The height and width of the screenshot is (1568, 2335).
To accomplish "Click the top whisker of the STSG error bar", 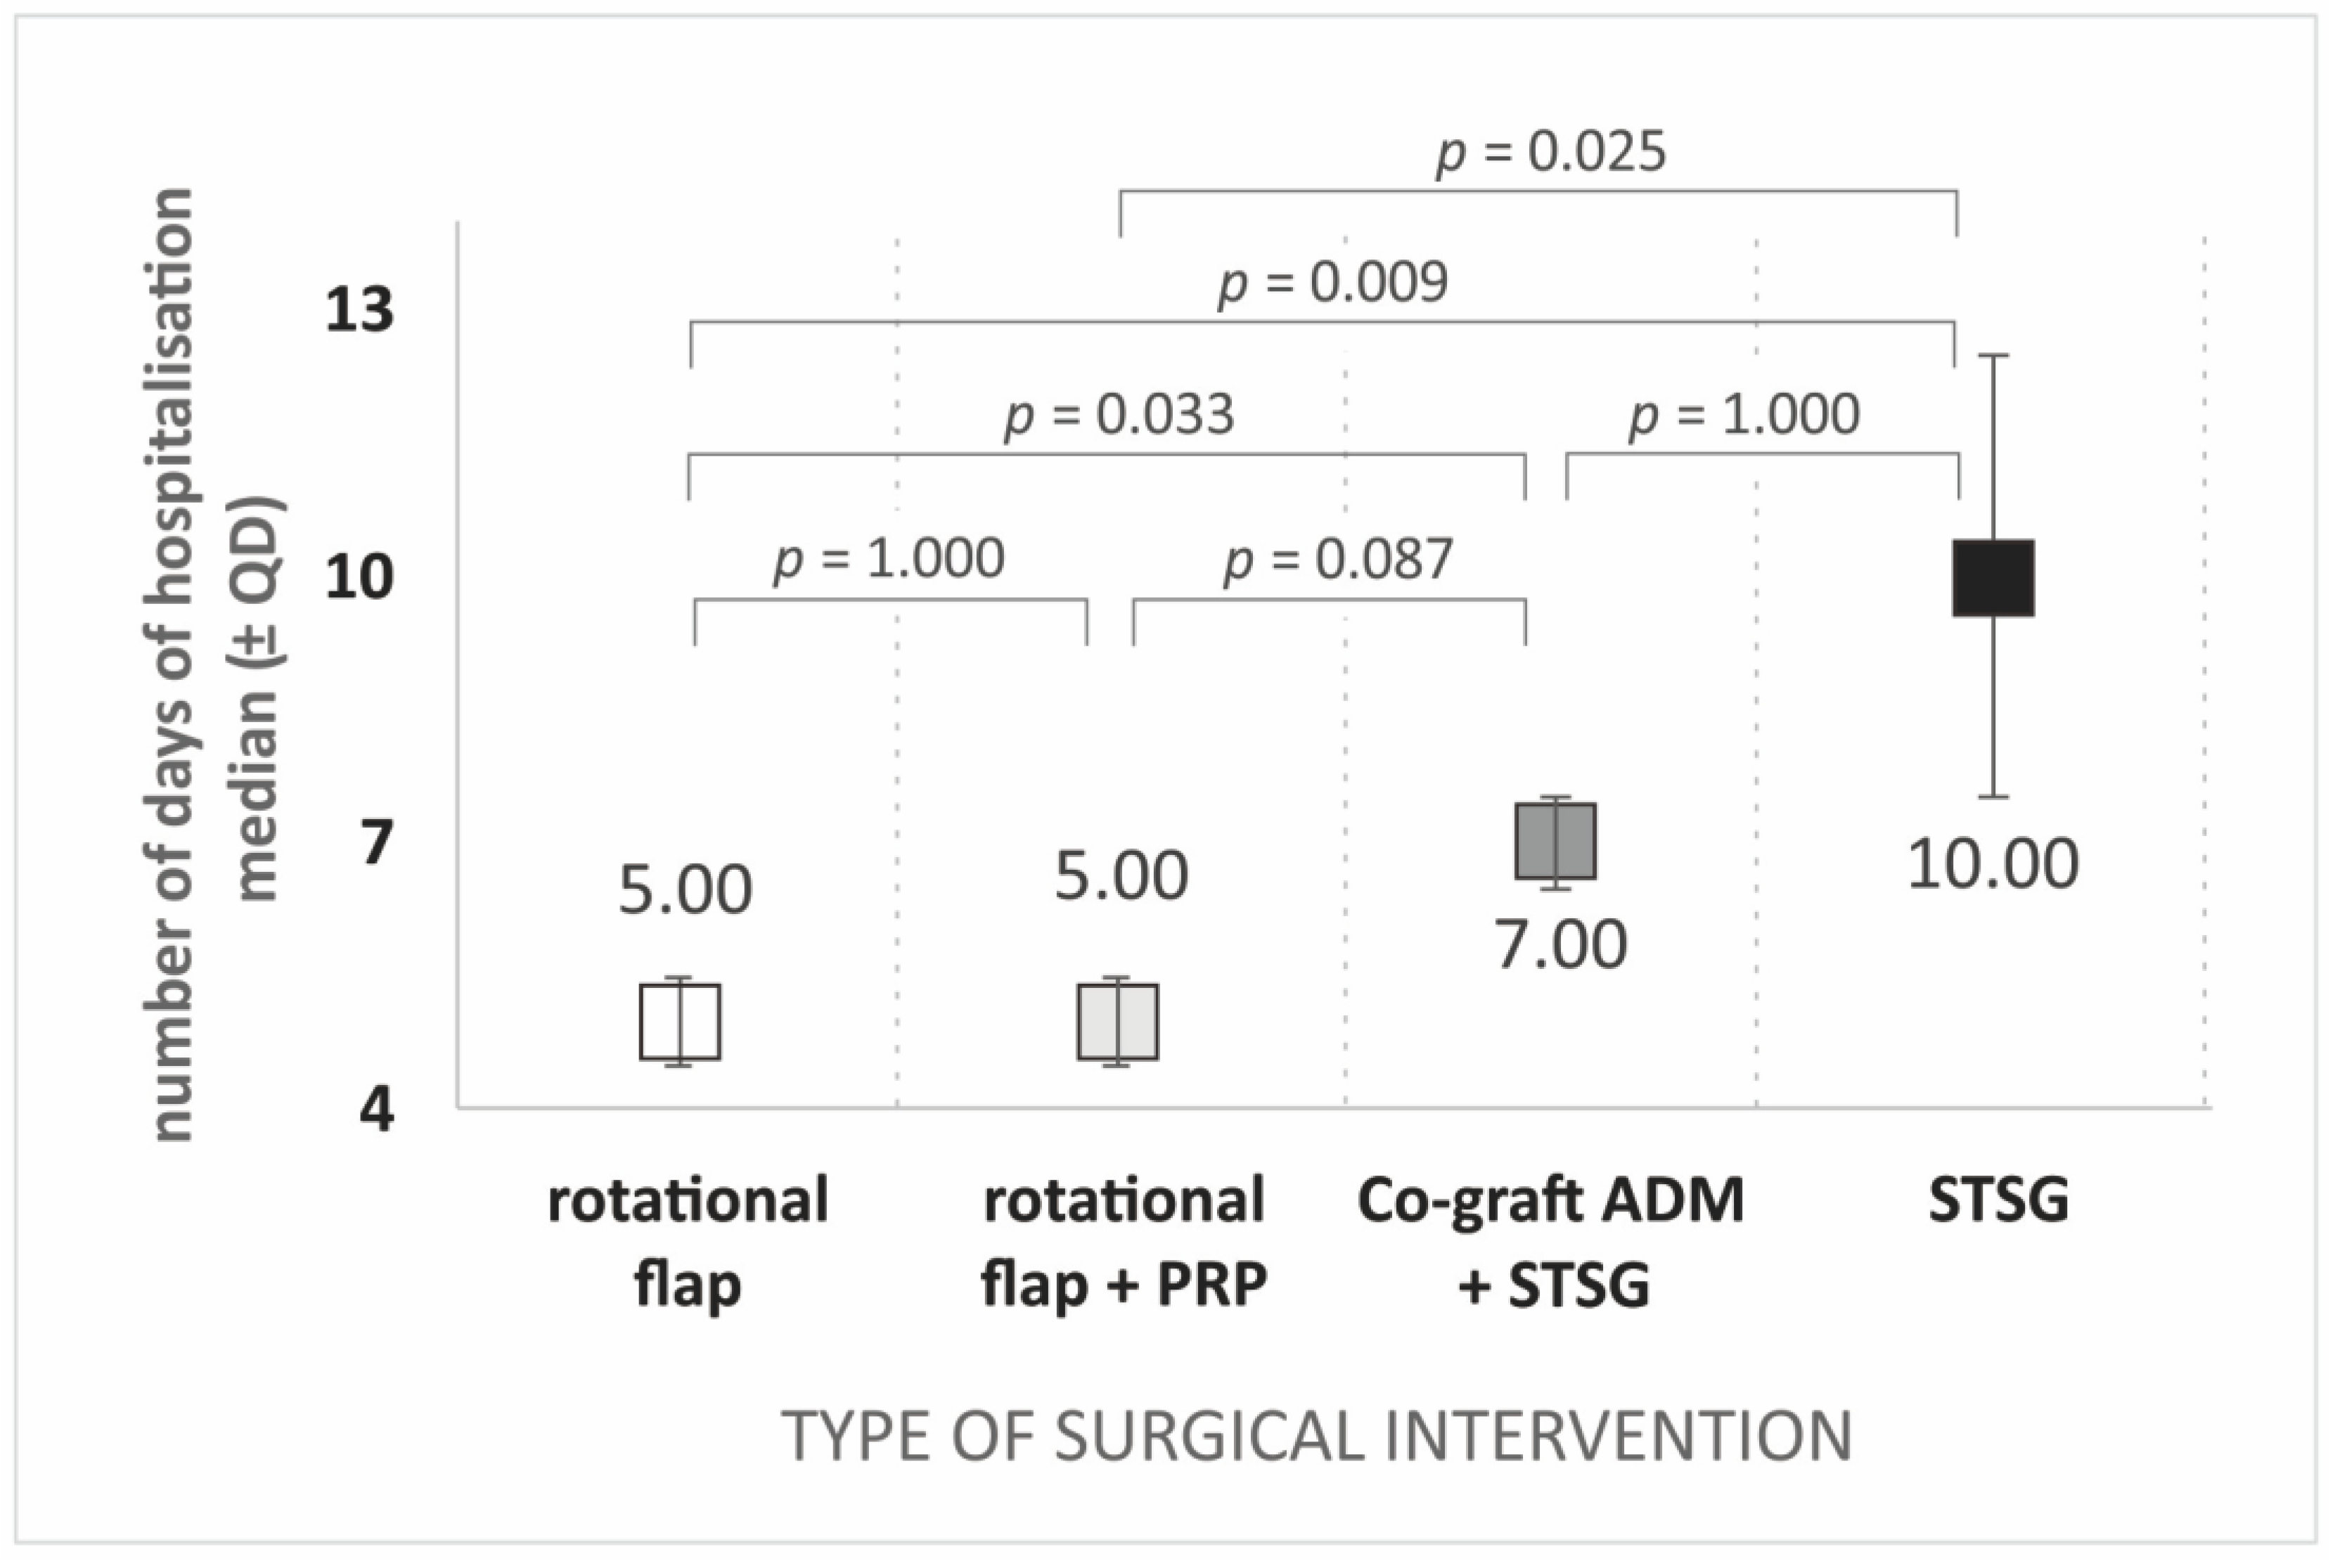I will (x=1993, y=356).
